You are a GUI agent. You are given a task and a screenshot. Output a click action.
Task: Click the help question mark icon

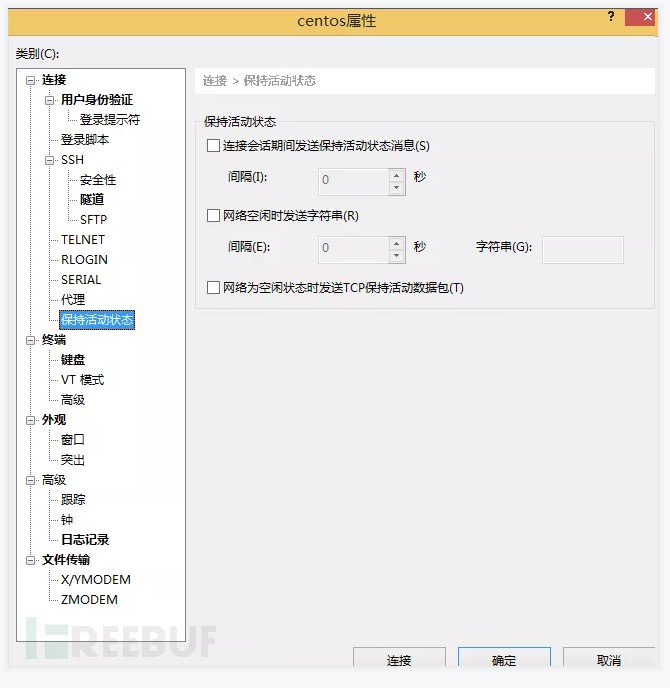coord(611,18)
